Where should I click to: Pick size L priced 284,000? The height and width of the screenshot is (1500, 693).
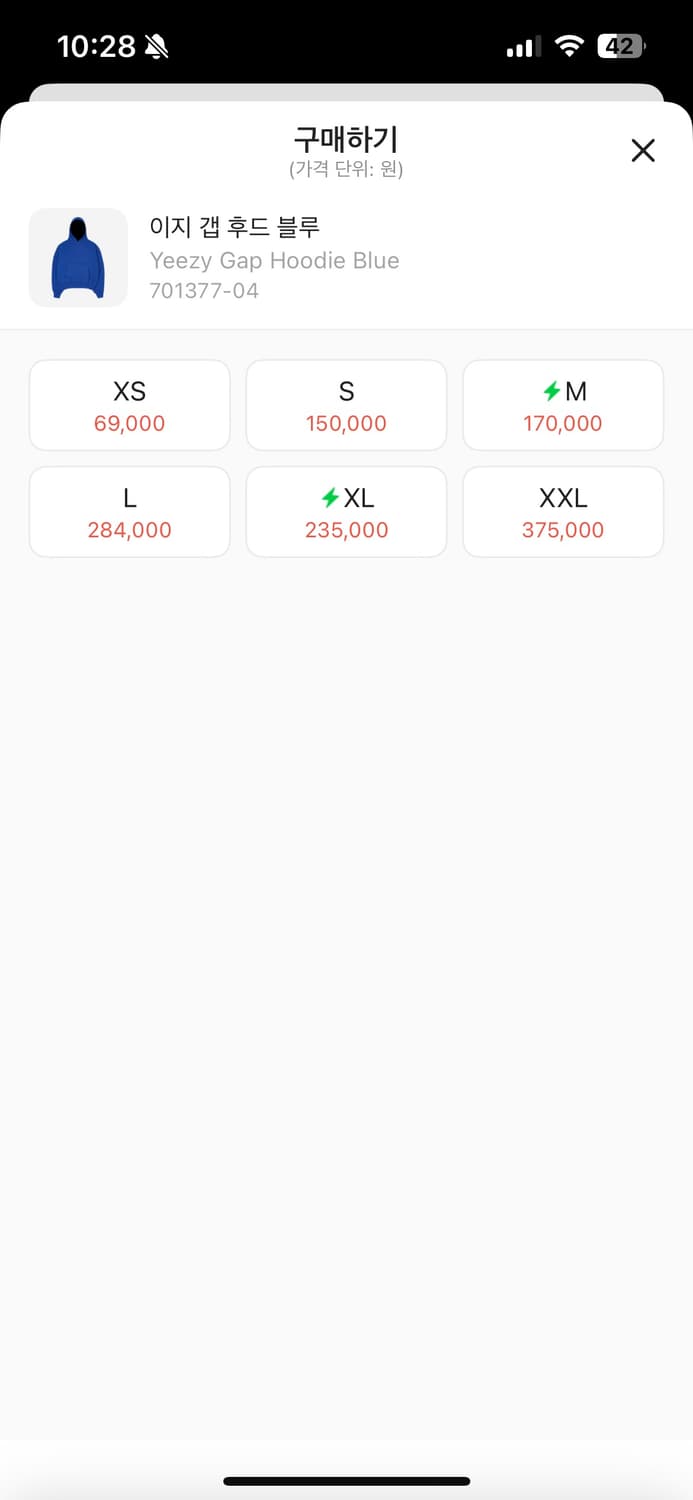(130, 512)
